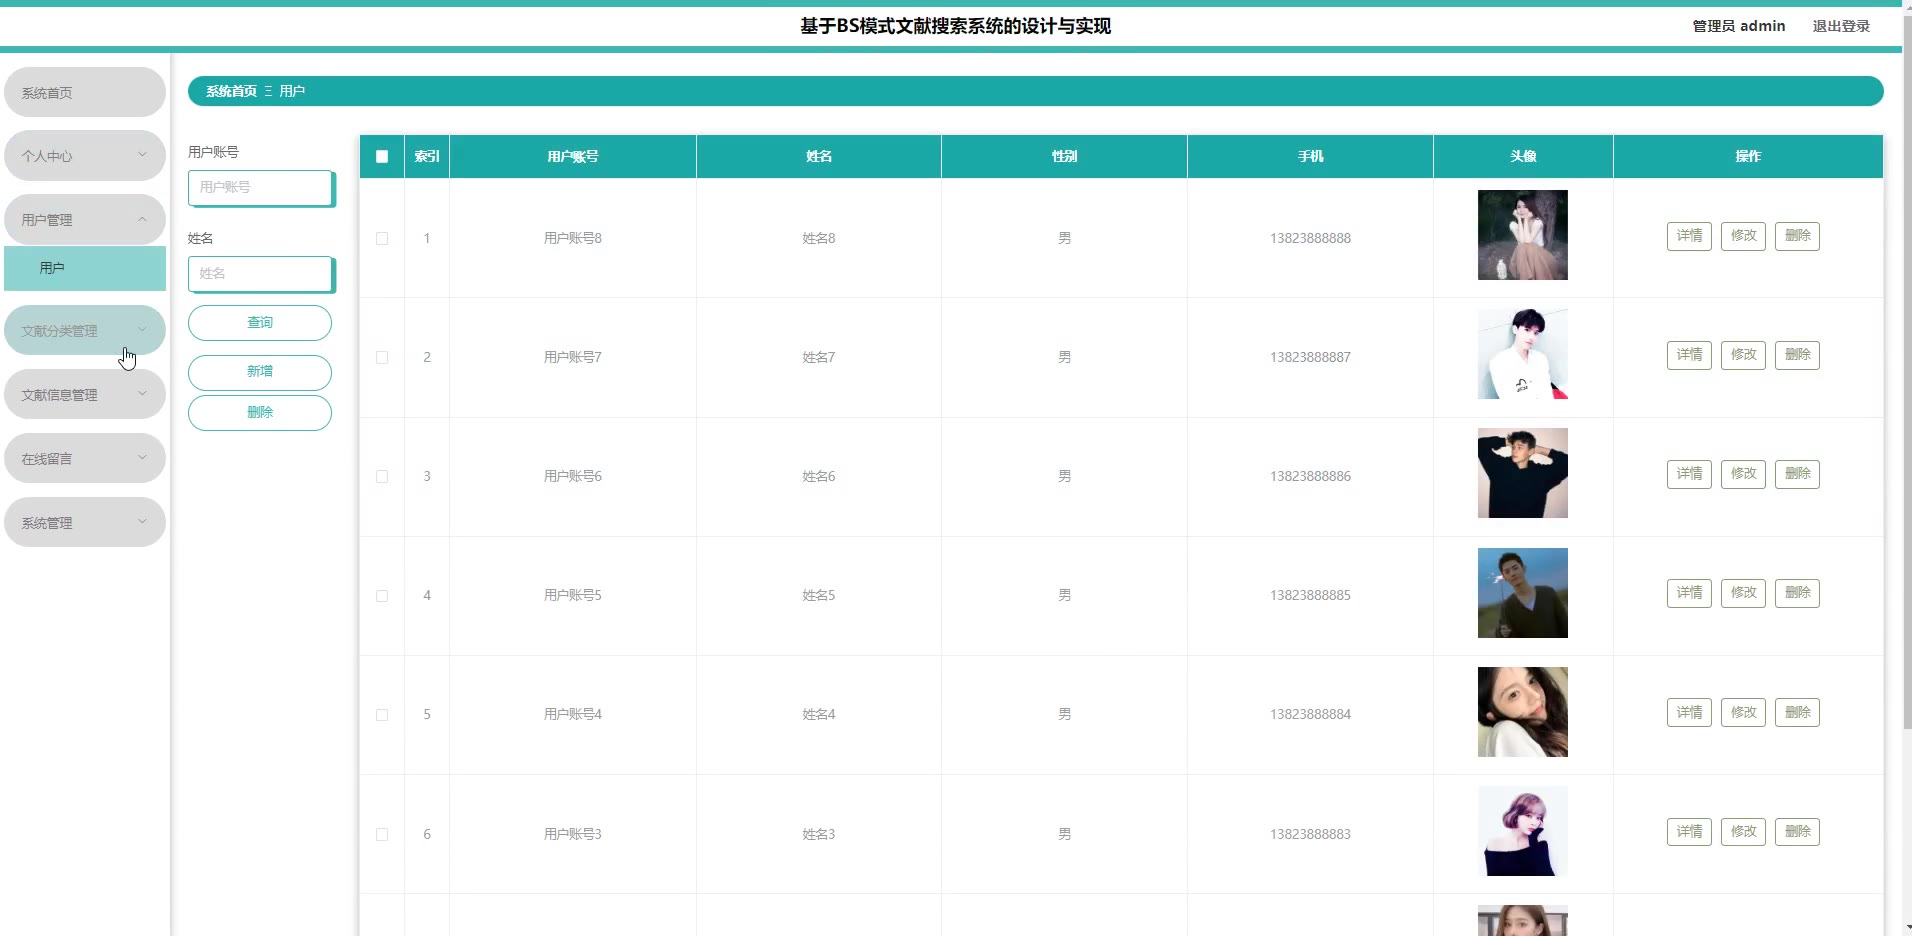The image size is (1912, 936).
Task: Expand the 在线留言 sidebar menu
Action: (85, 458)
